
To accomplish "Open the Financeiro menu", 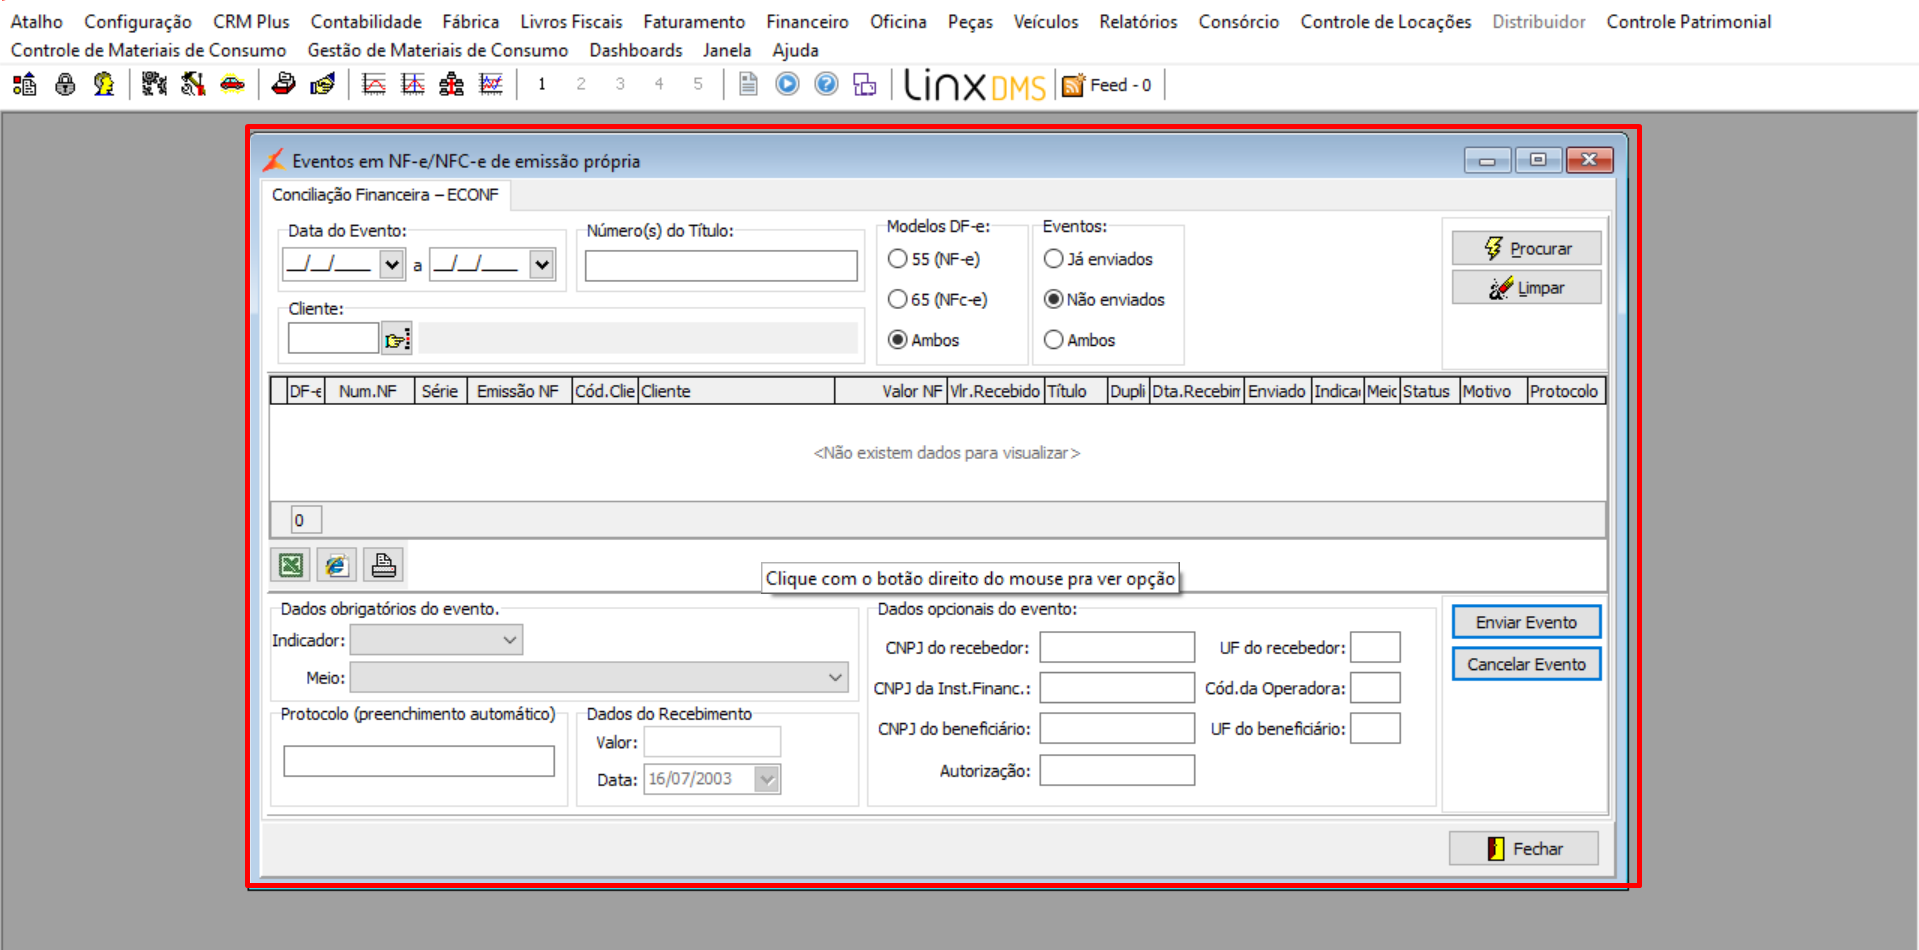I will (807, 22).
